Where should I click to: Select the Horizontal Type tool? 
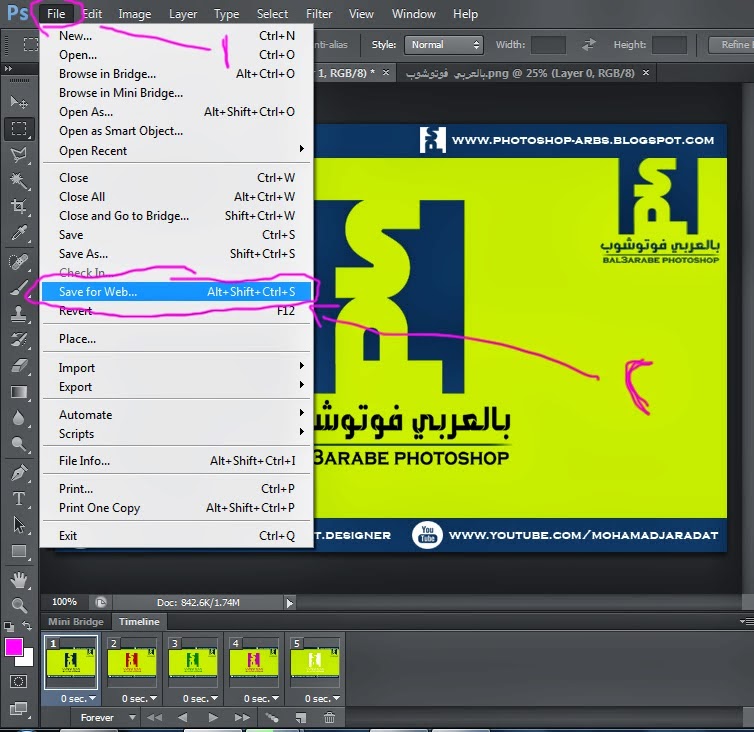click(19, 499)
